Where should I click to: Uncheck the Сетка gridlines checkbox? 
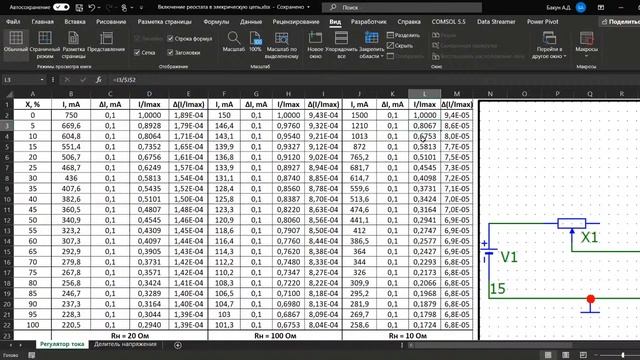coord(137,53)
